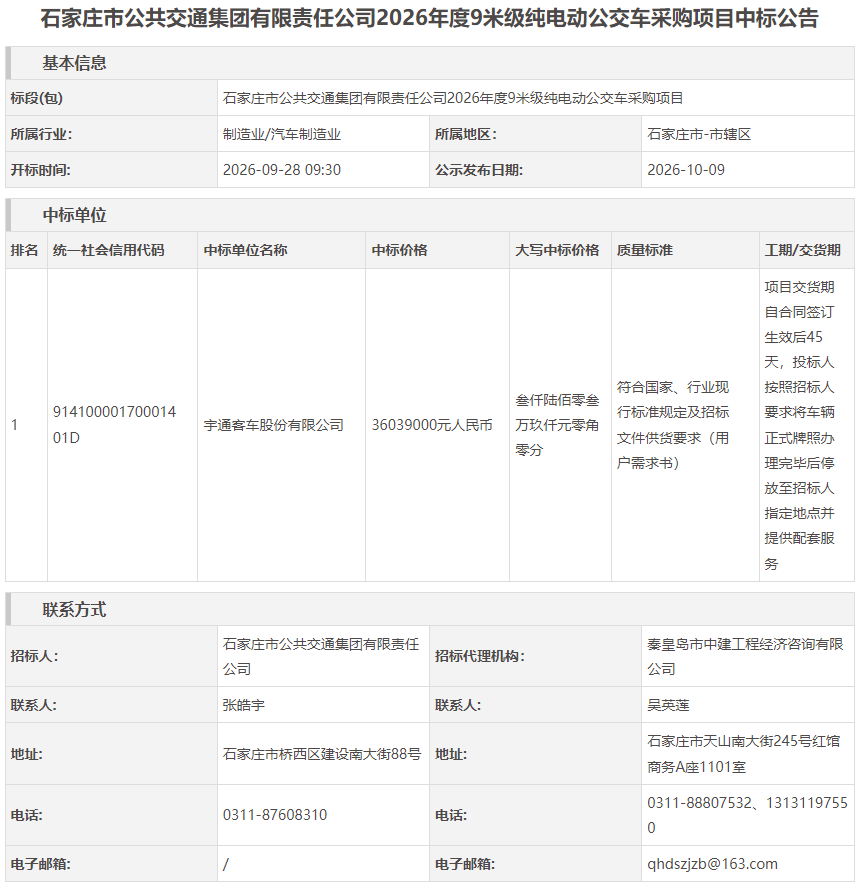Select the 2026-09-28 09:30 opening time
The width and height of the screenshot is (862, 888).
(x=281, y=170)
